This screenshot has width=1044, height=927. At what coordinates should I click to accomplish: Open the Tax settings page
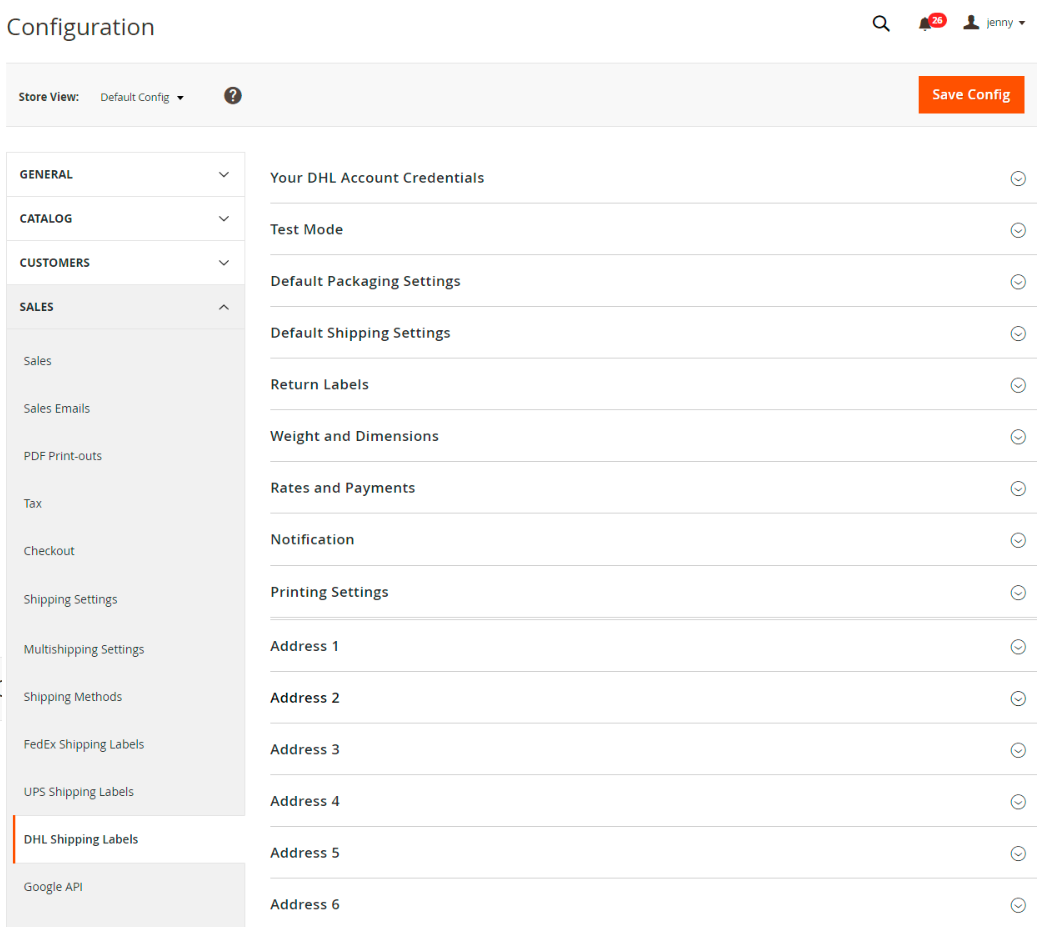(x=33, y=503)
